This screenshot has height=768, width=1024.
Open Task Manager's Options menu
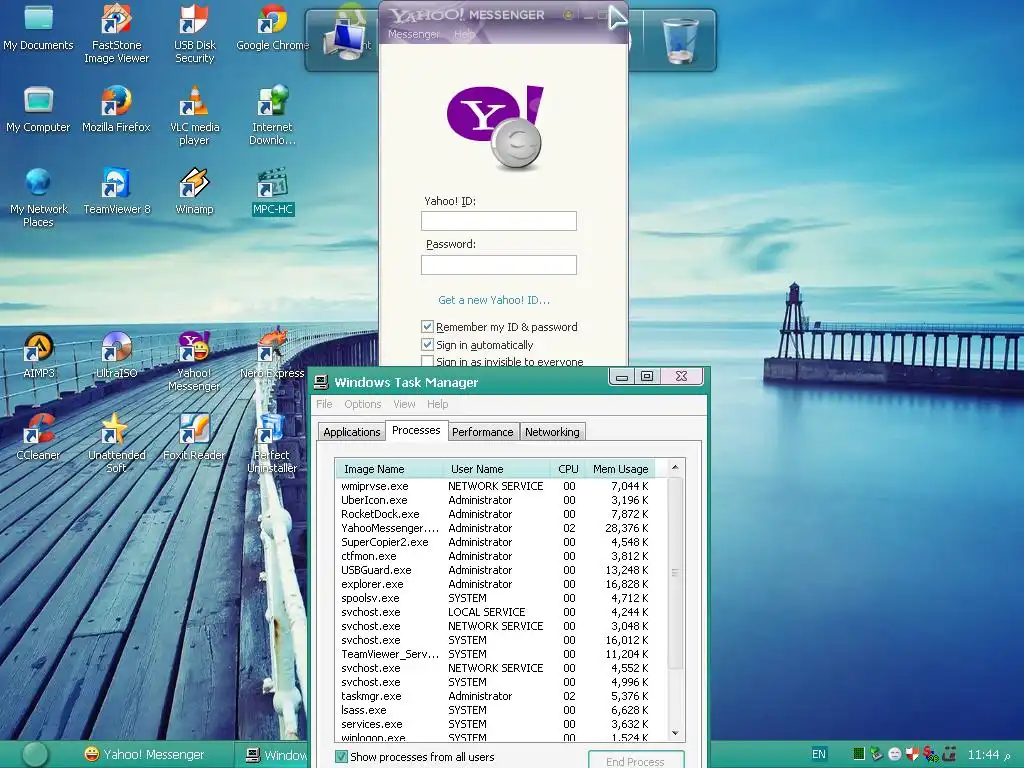point(362,404)
